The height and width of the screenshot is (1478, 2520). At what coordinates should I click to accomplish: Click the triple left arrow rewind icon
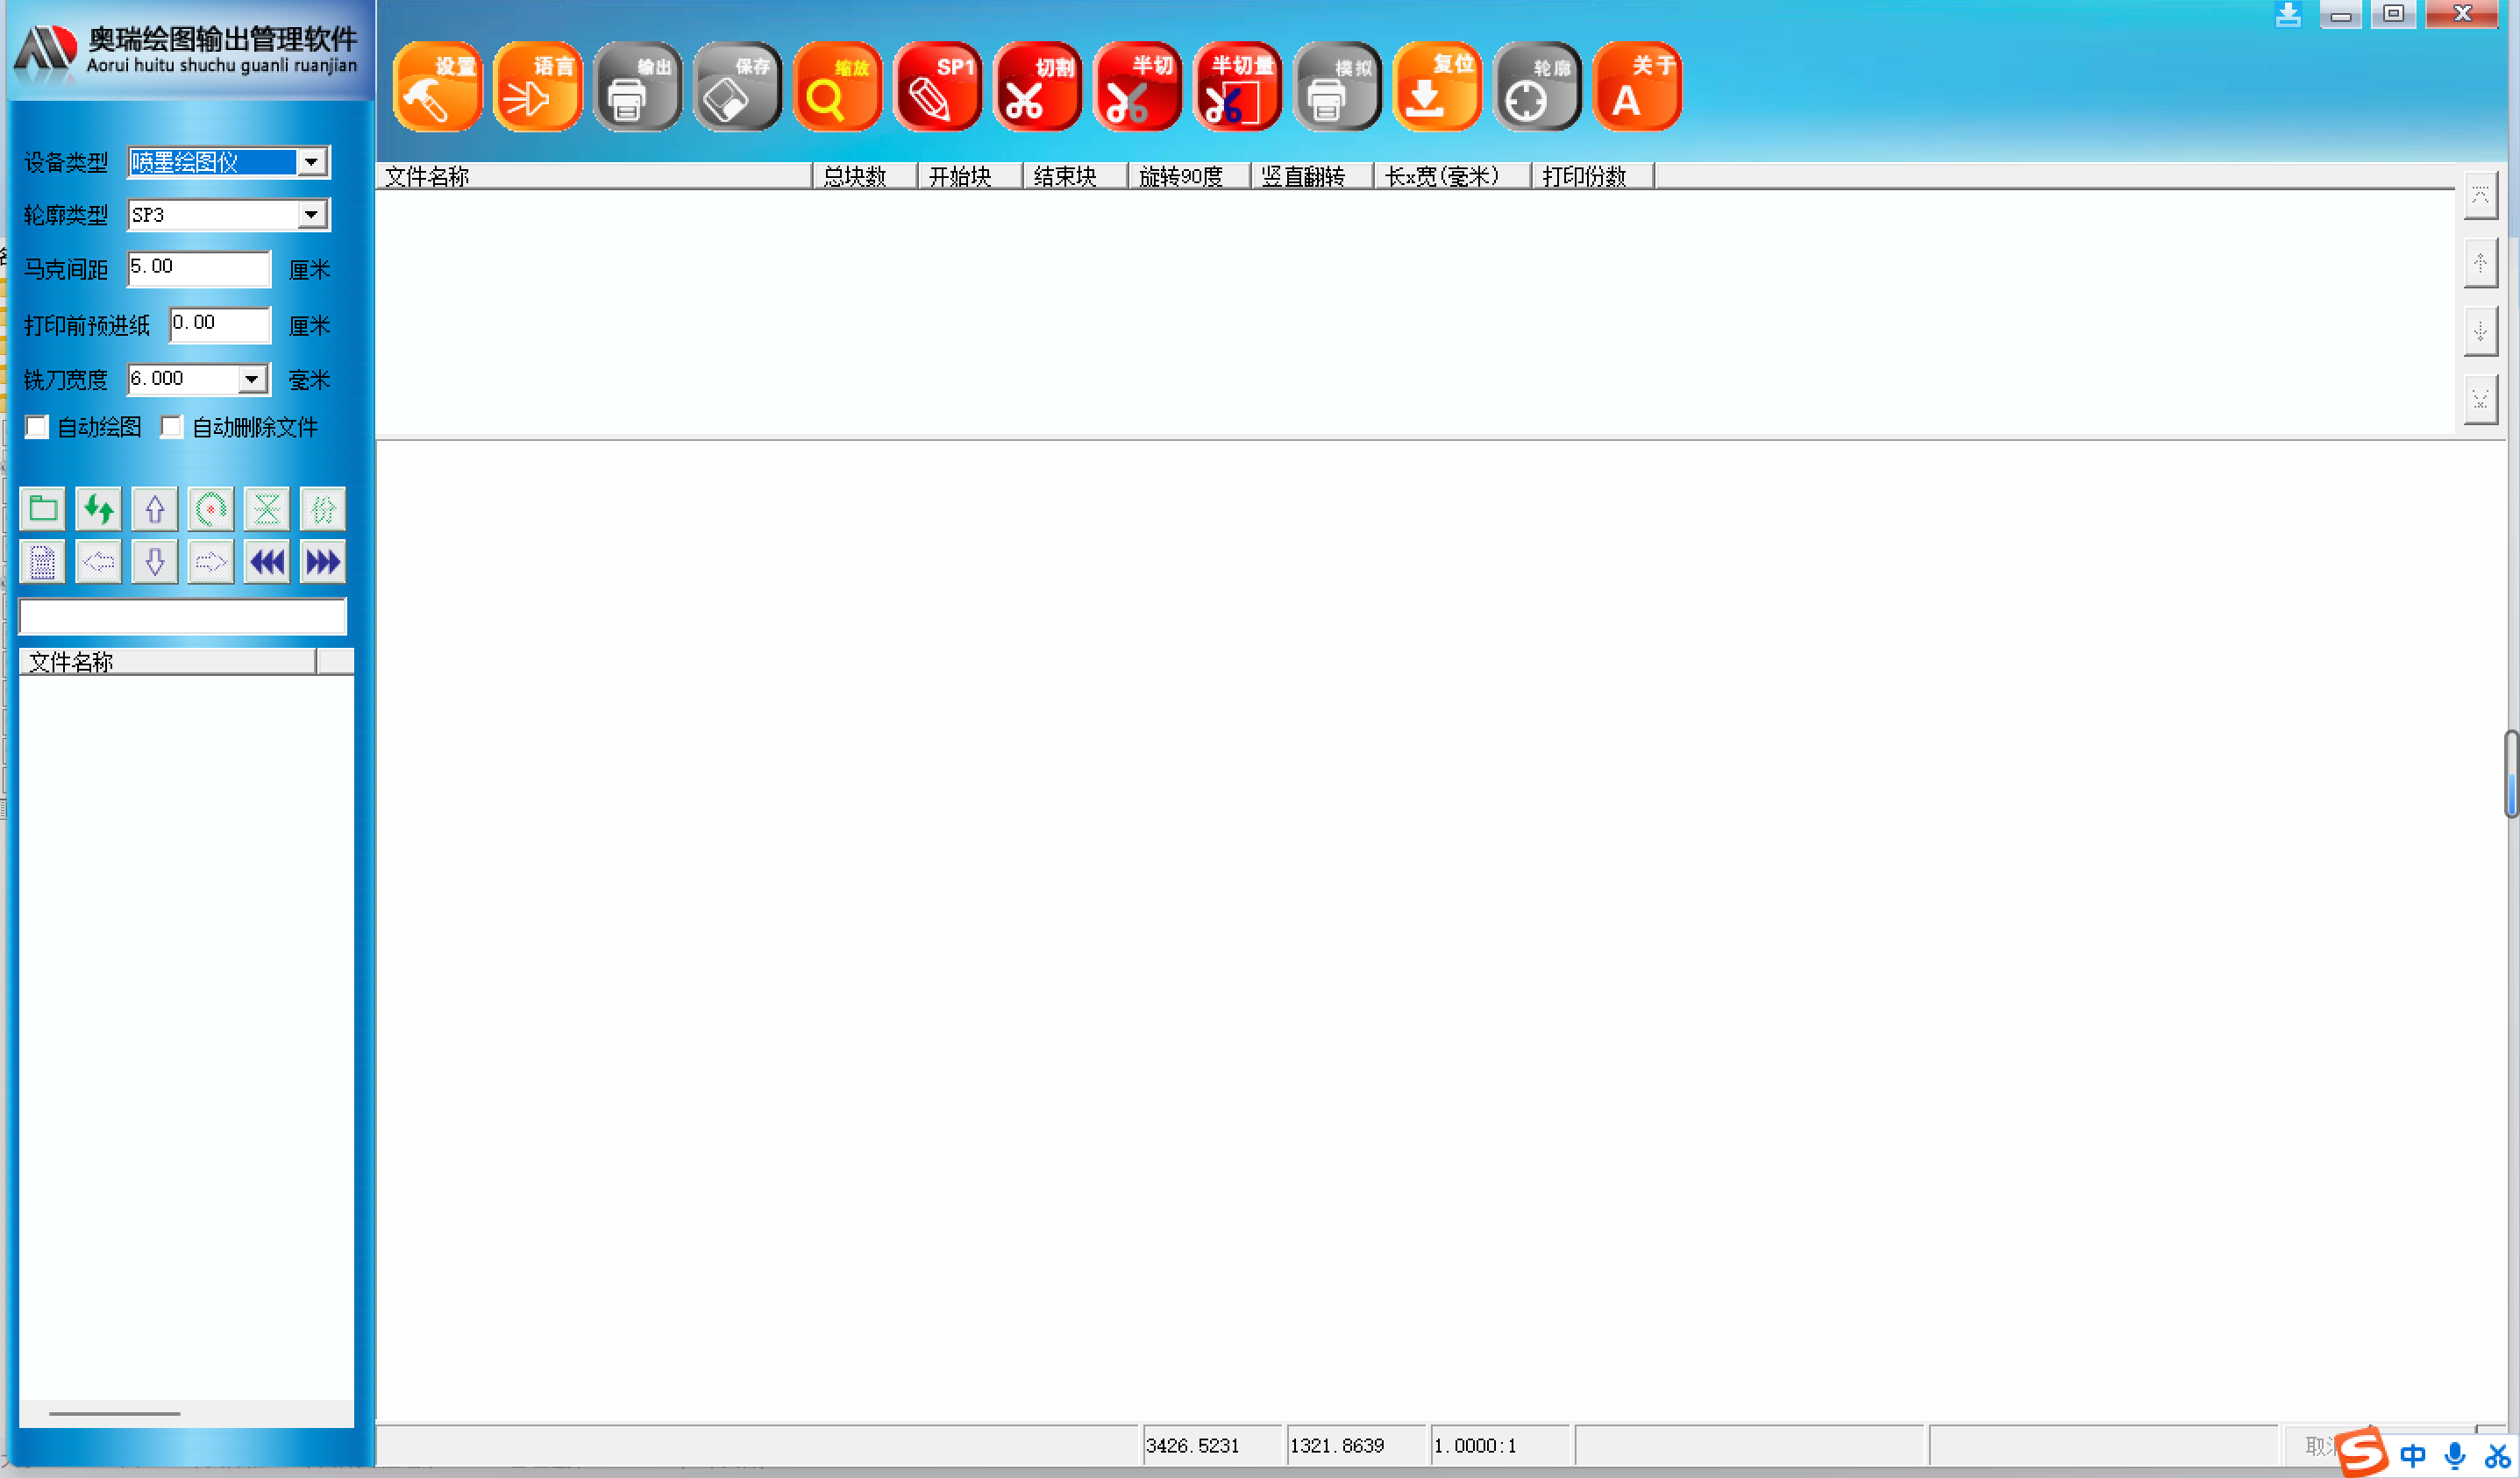click(267, 562)
